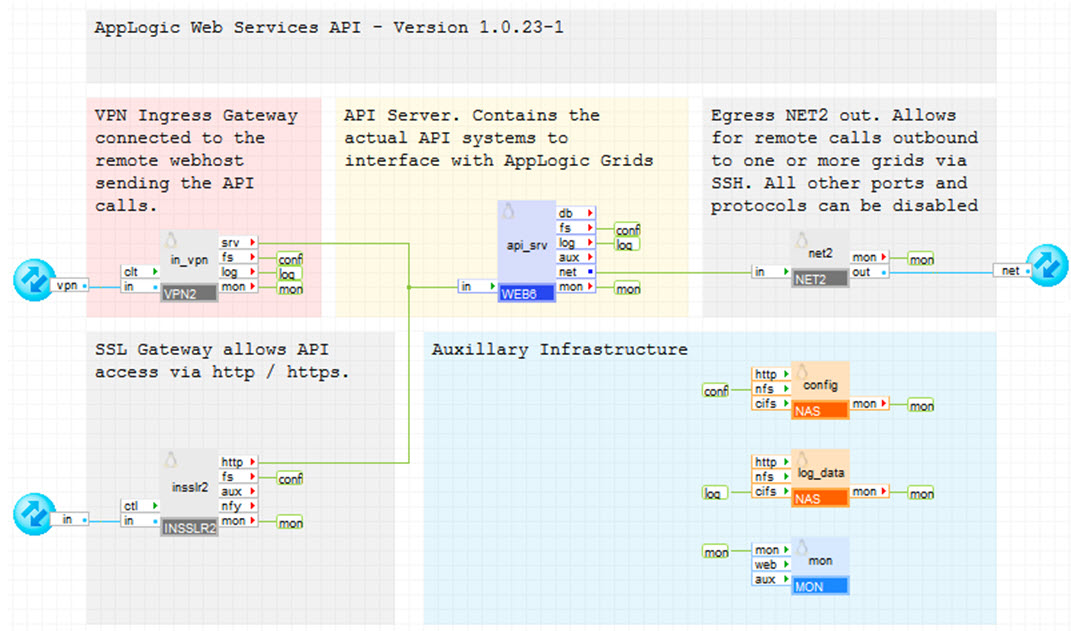The image size is (1071, 631).
Task: Click the http terminal on insslr2
Action: point(236,462)
